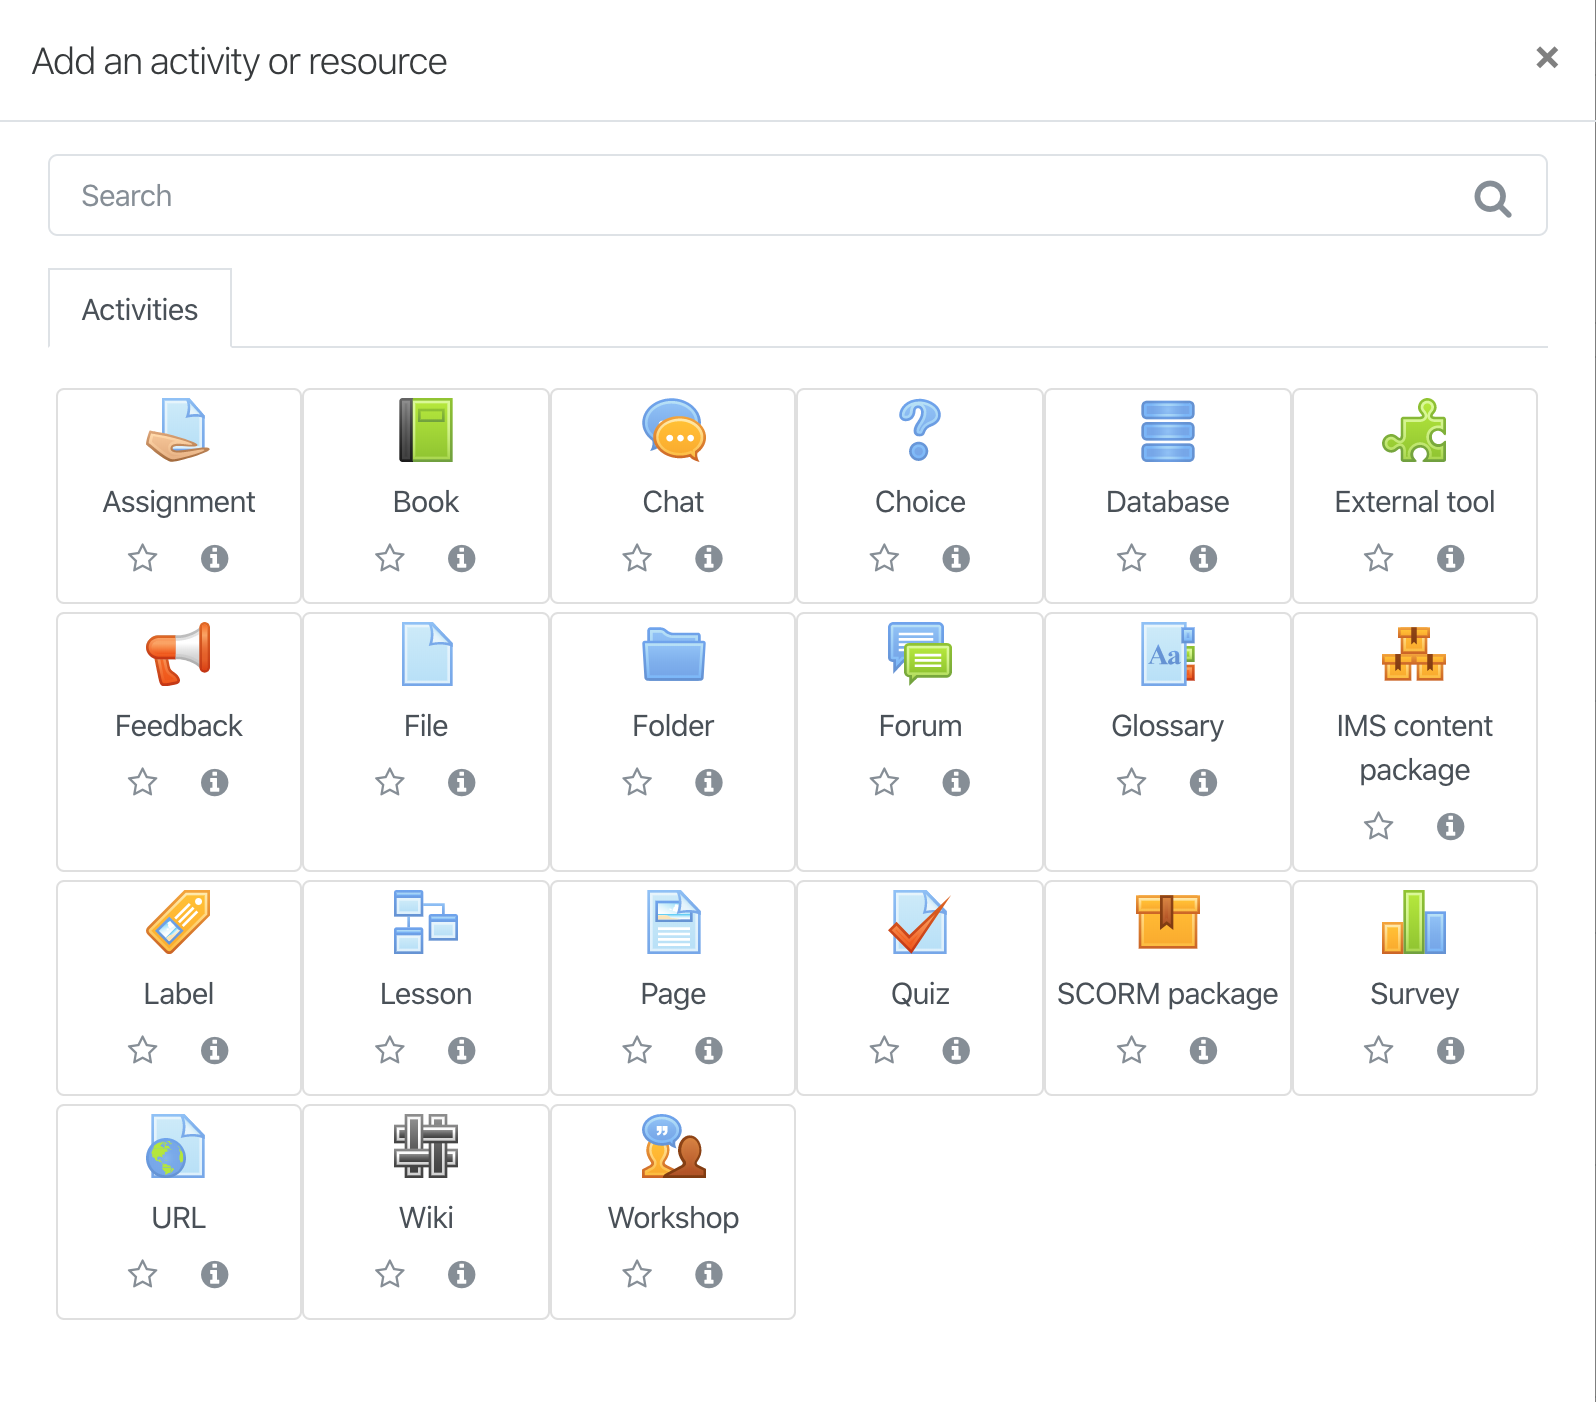This screenshot has width=1596, height=1402.
Task: Close the Add an activity dialog
Action: click(x=1547, y=58)
